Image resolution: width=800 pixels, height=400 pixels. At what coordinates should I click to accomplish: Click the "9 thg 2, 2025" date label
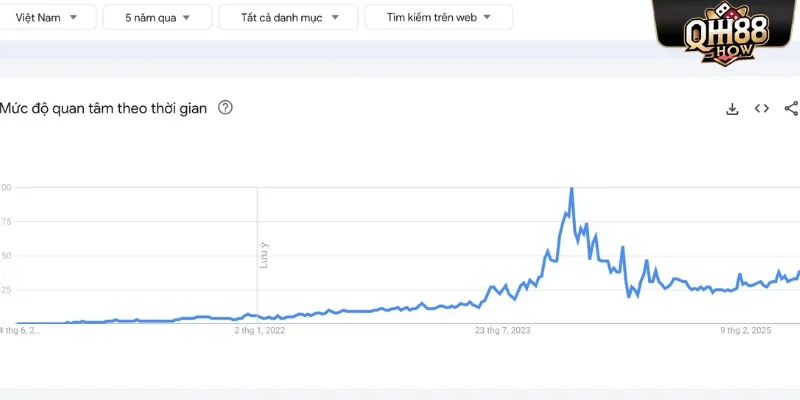pos(746,330)
